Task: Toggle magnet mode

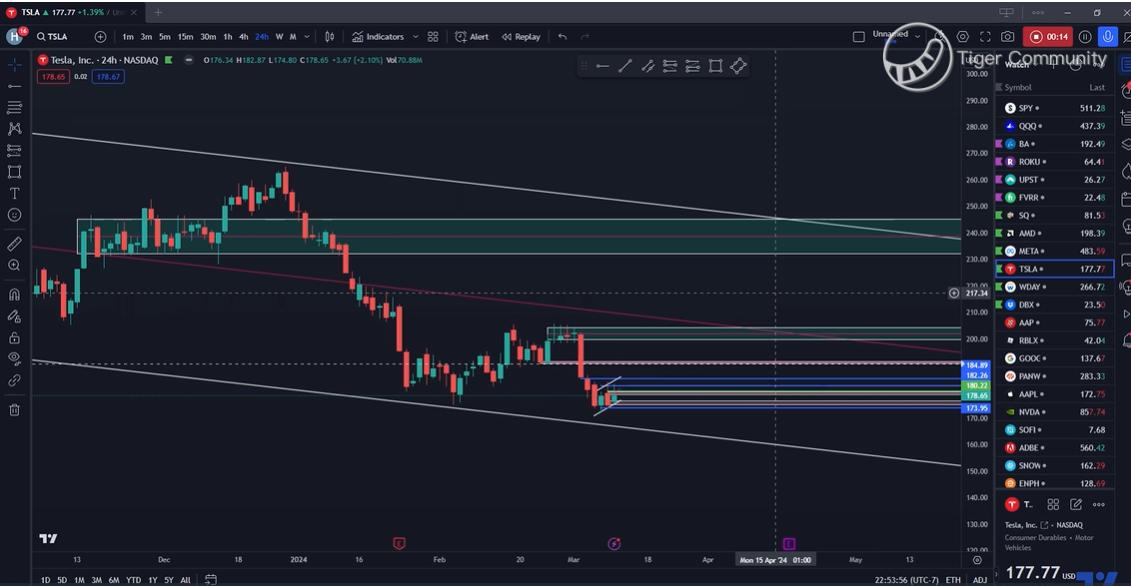Action: pyautogui.click(x=14, y=294)
